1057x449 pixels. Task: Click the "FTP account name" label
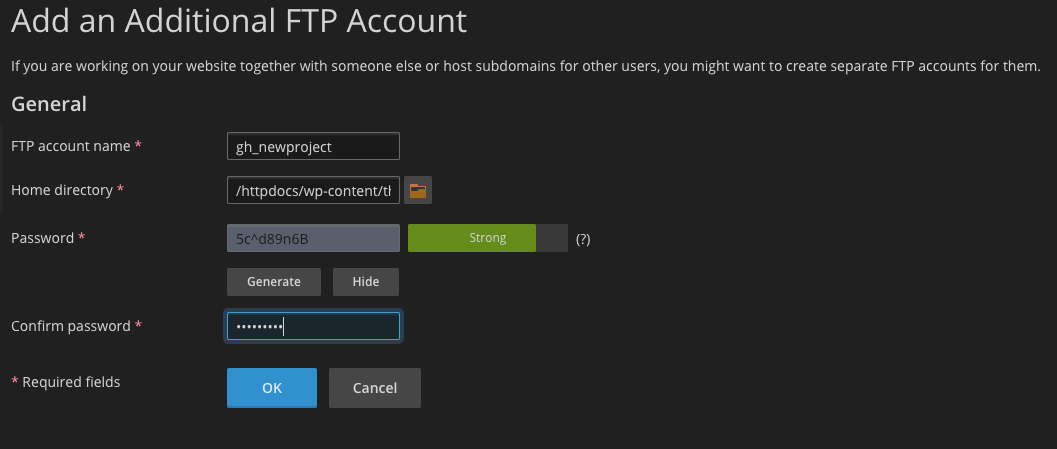pyautogui.click(x=71, y=146)
